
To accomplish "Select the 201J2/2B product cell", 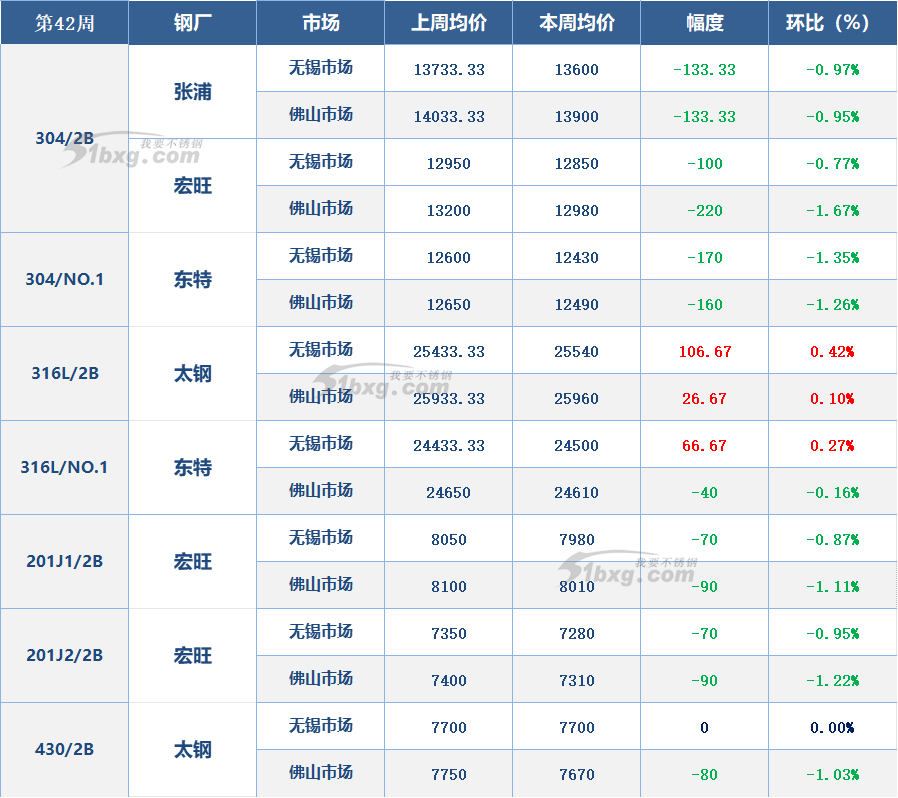I will pos(64,656).
